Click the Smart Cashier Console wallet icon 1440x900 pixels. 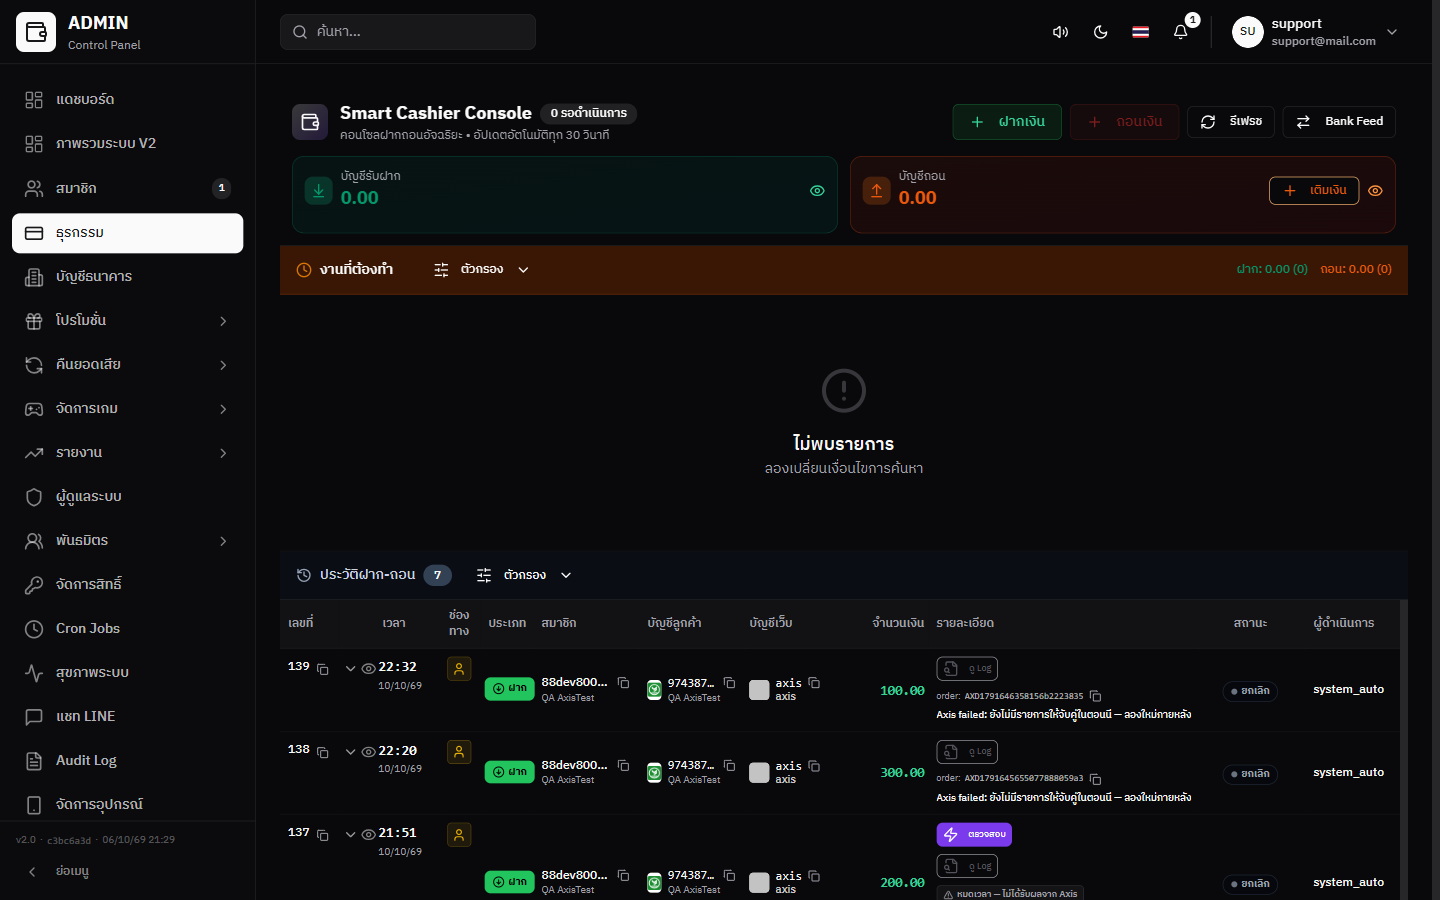click(x=310, y=122)
